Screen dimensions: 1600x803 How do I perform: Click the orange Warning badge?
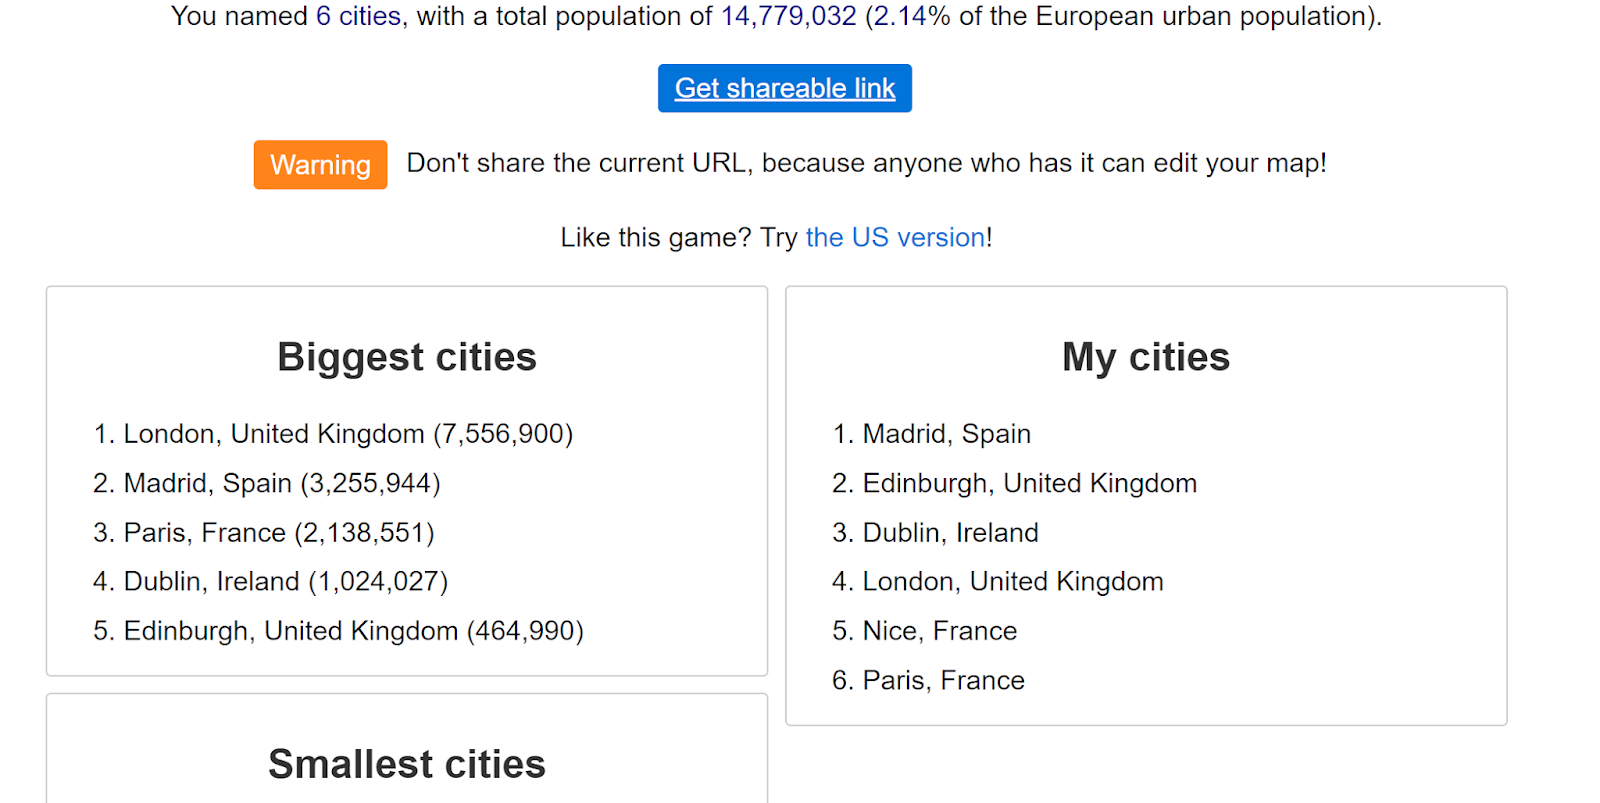(320, 165)
